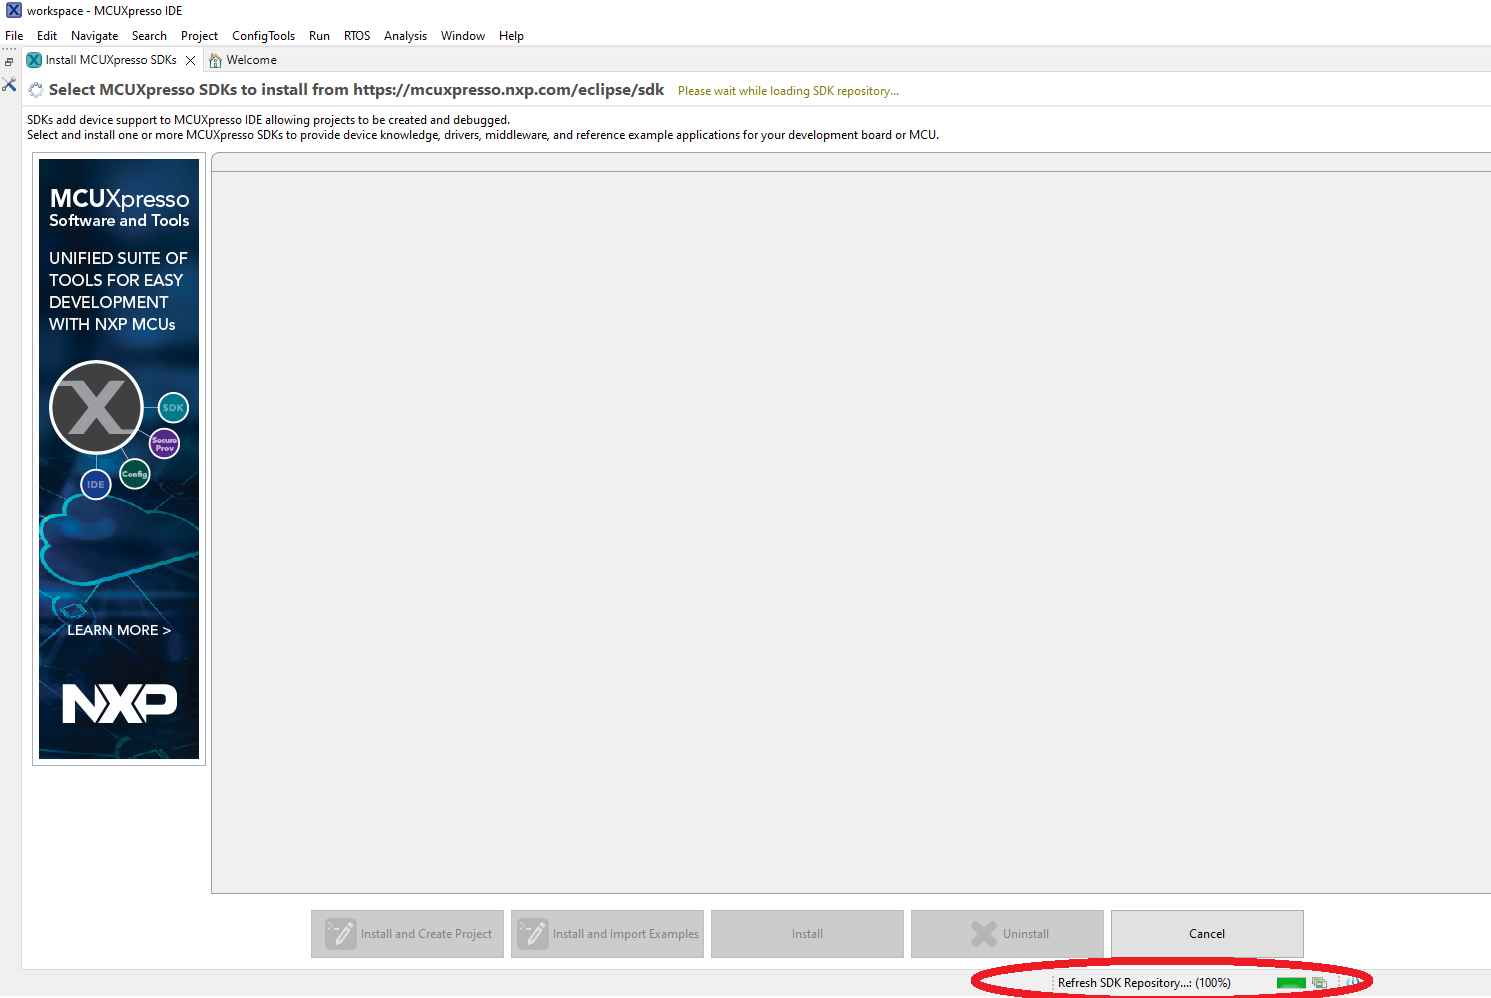
Task: Click the Uninstall button
Action: coord(1007,934)
